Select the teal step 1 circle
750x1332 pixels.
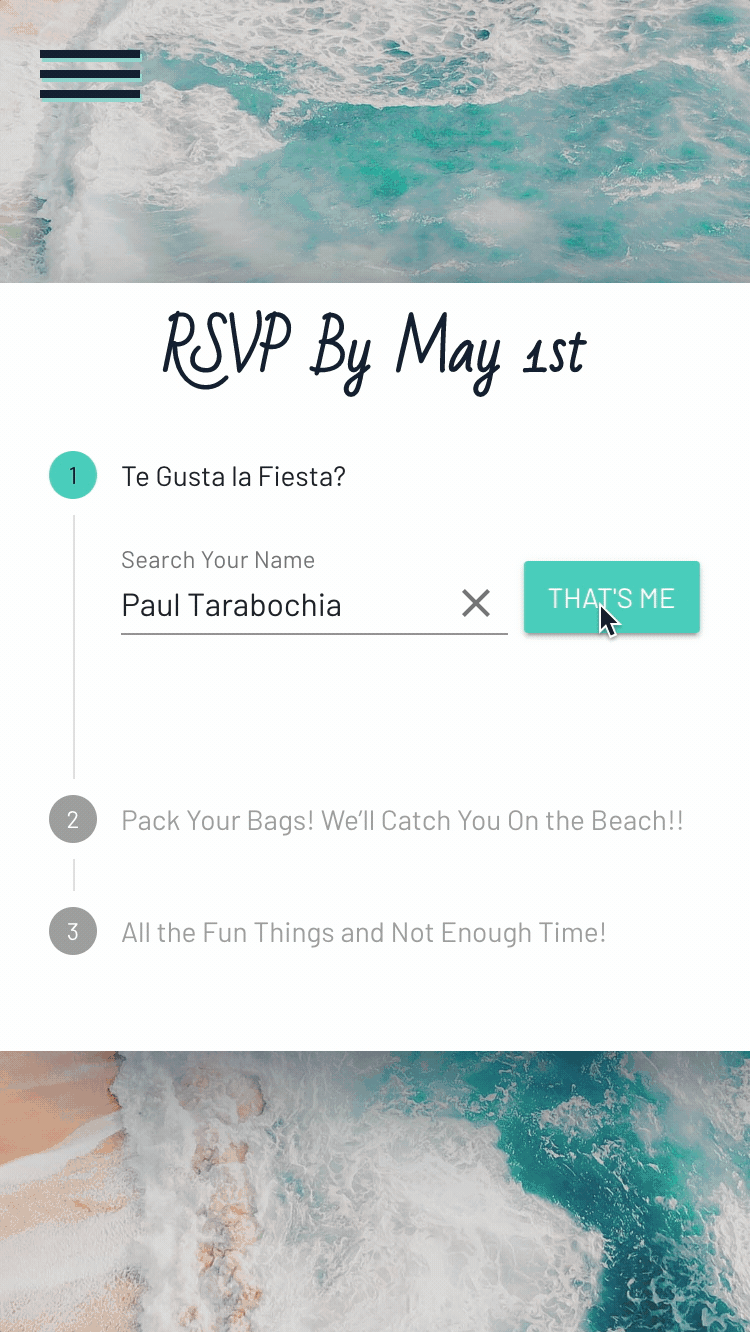[x=73, y=476]
